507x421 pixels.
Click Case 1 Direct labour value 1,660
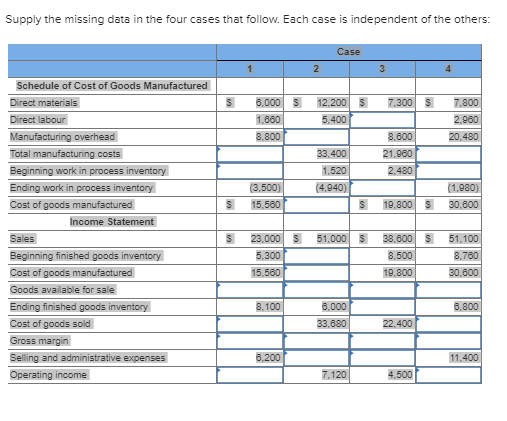click(x=268, y=120)
